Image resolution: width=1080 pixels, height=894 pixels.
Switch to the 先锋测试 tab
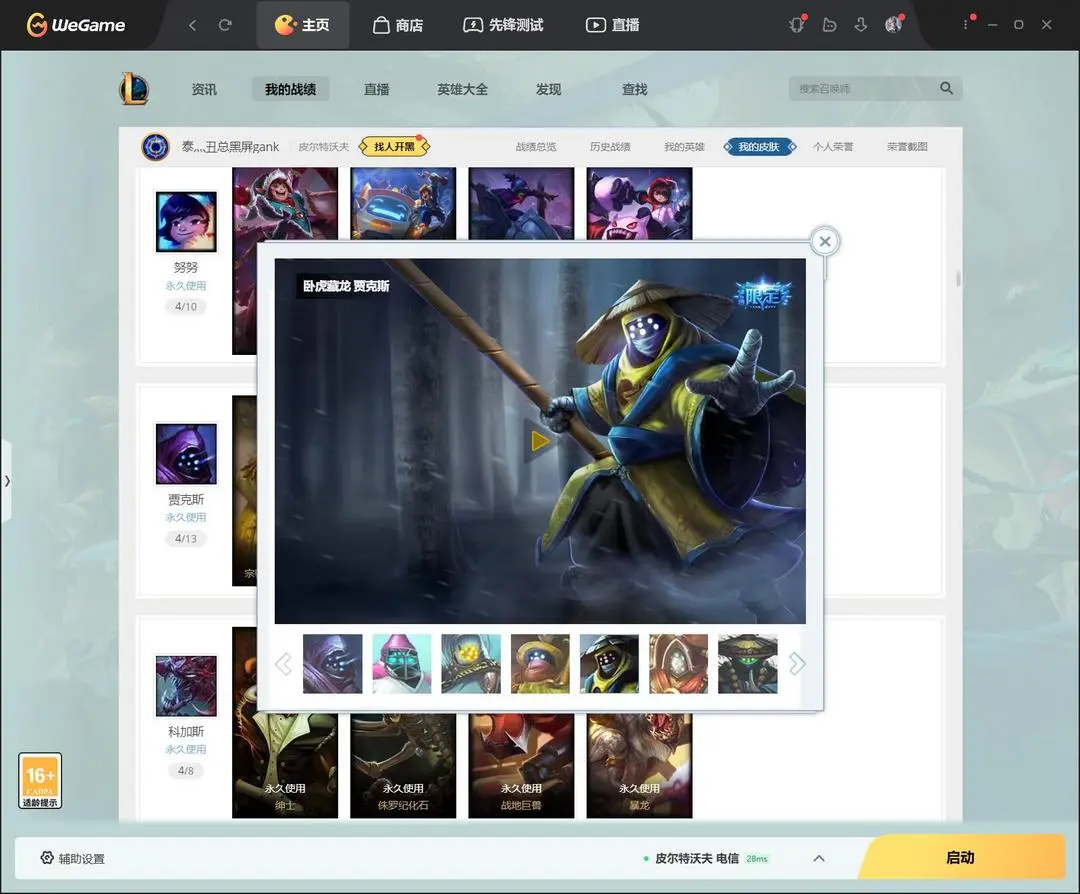(503, 25)
